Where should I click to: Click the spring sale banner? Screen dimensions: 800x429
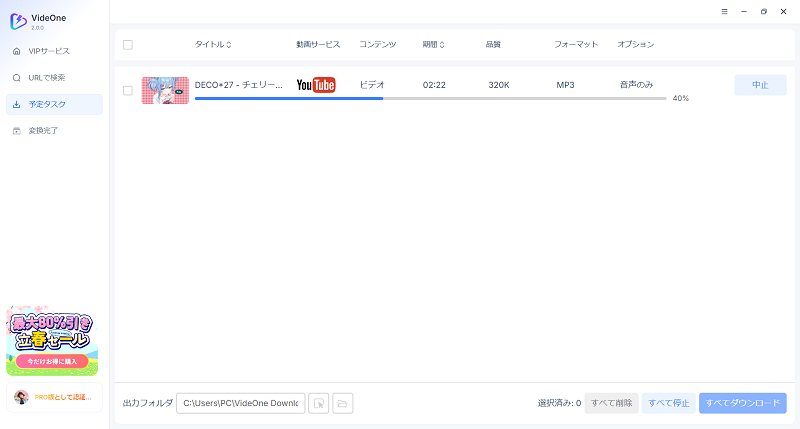pos(52,340)
